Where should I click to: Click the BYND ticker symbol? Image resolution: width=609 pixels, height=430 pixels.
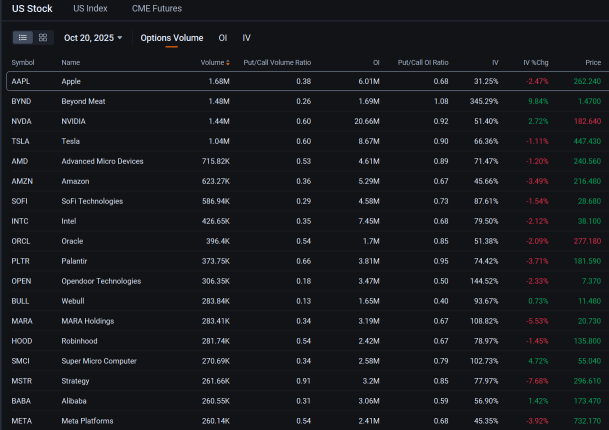(x=21, y=101)
